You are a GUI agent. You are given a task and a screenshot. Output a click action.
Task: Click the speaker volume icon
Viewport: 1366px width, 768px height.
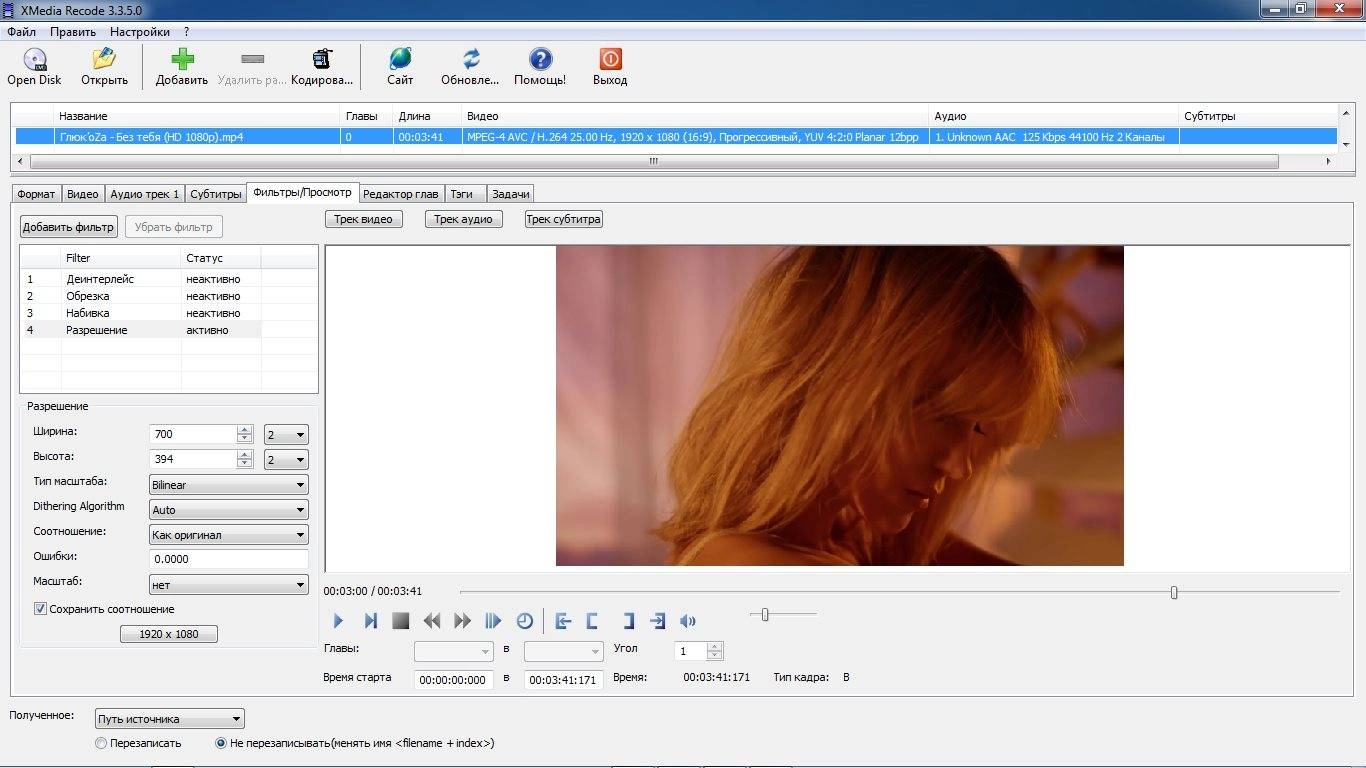pos(687,621)
